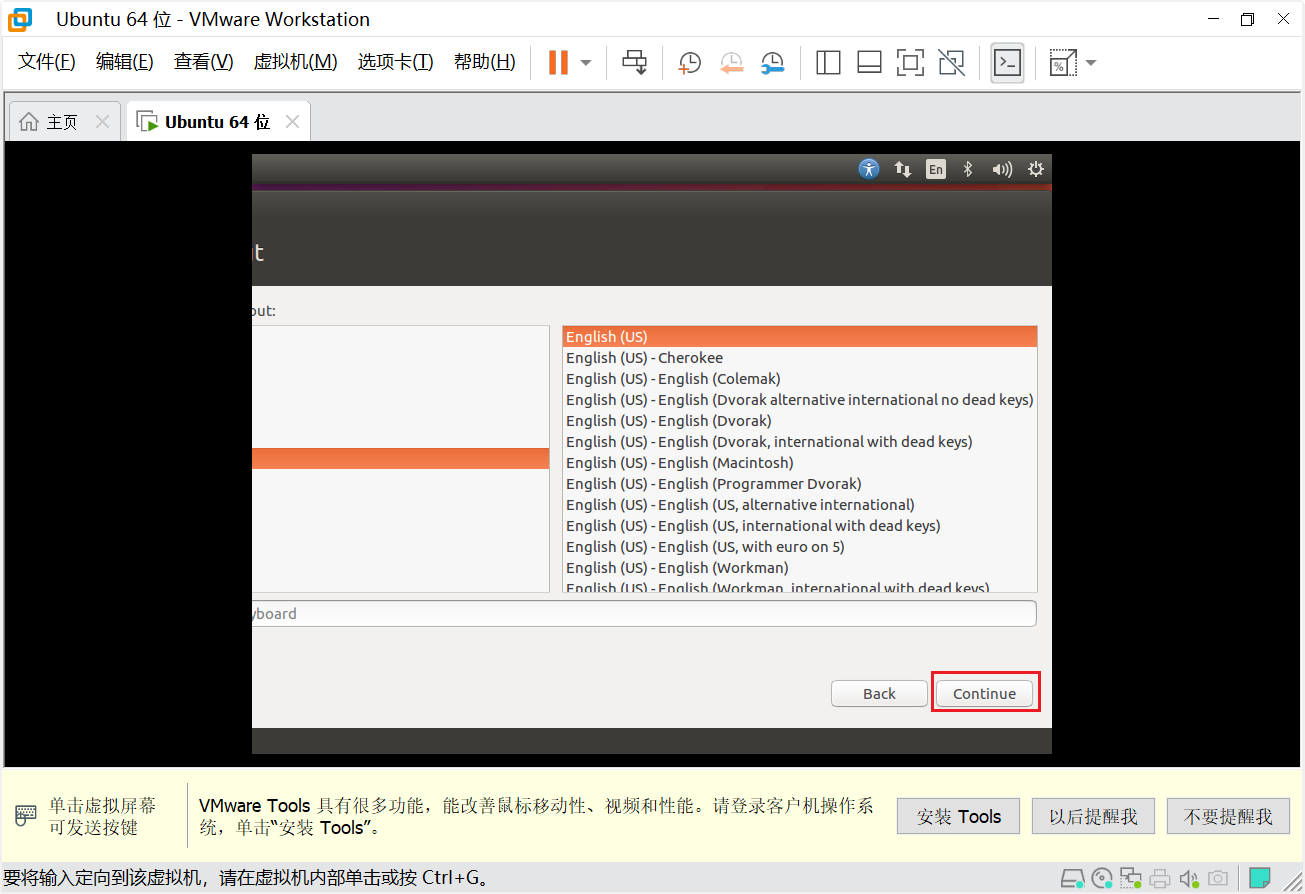Select English (US) - English (Macintosh)
Screen dimensions: 1305x894
[799, 463]
